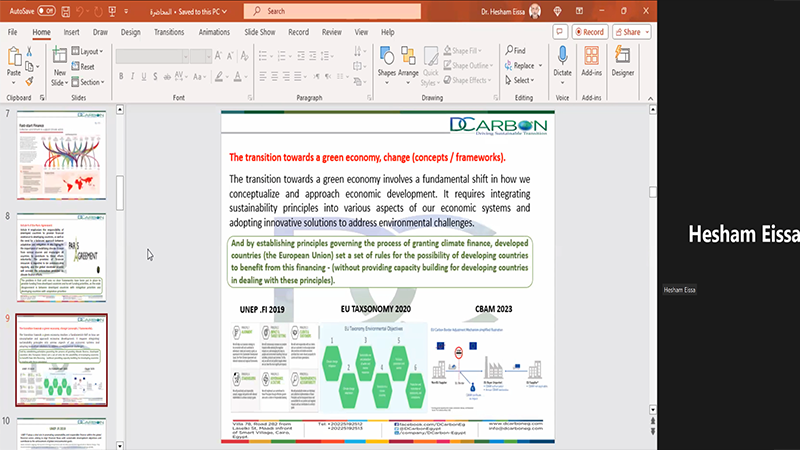Toggle Bold formatting

coord(121,77)
